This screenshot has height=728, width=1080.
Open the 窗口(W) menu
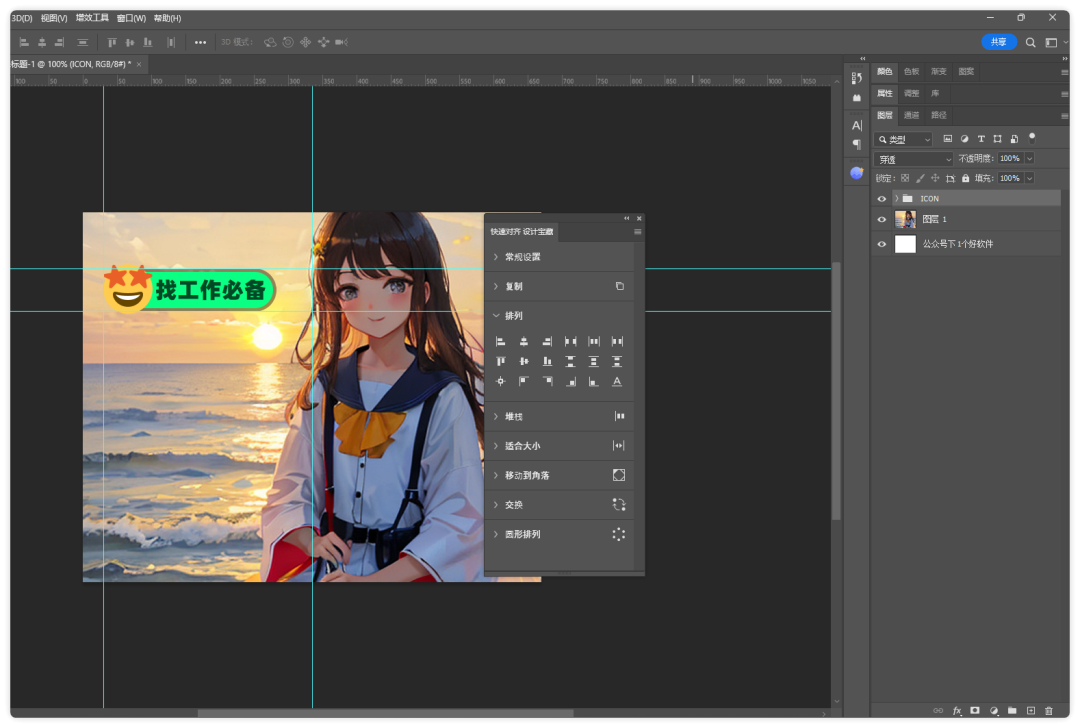[131, 18]
